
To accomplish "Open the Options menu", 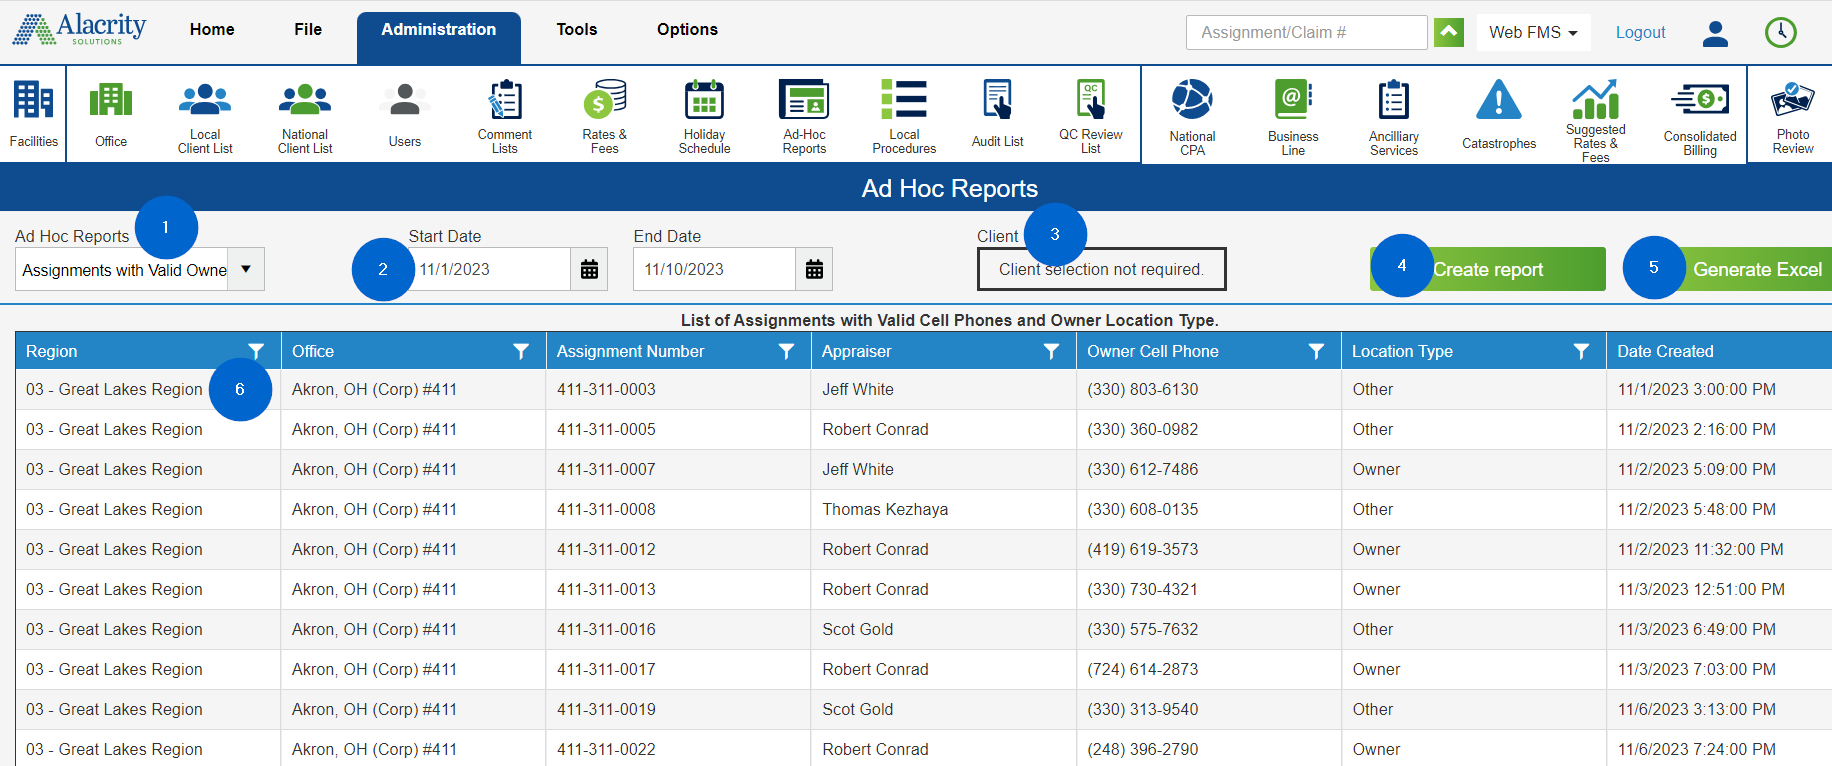I will pyautogui.click(x=687, y=30).
